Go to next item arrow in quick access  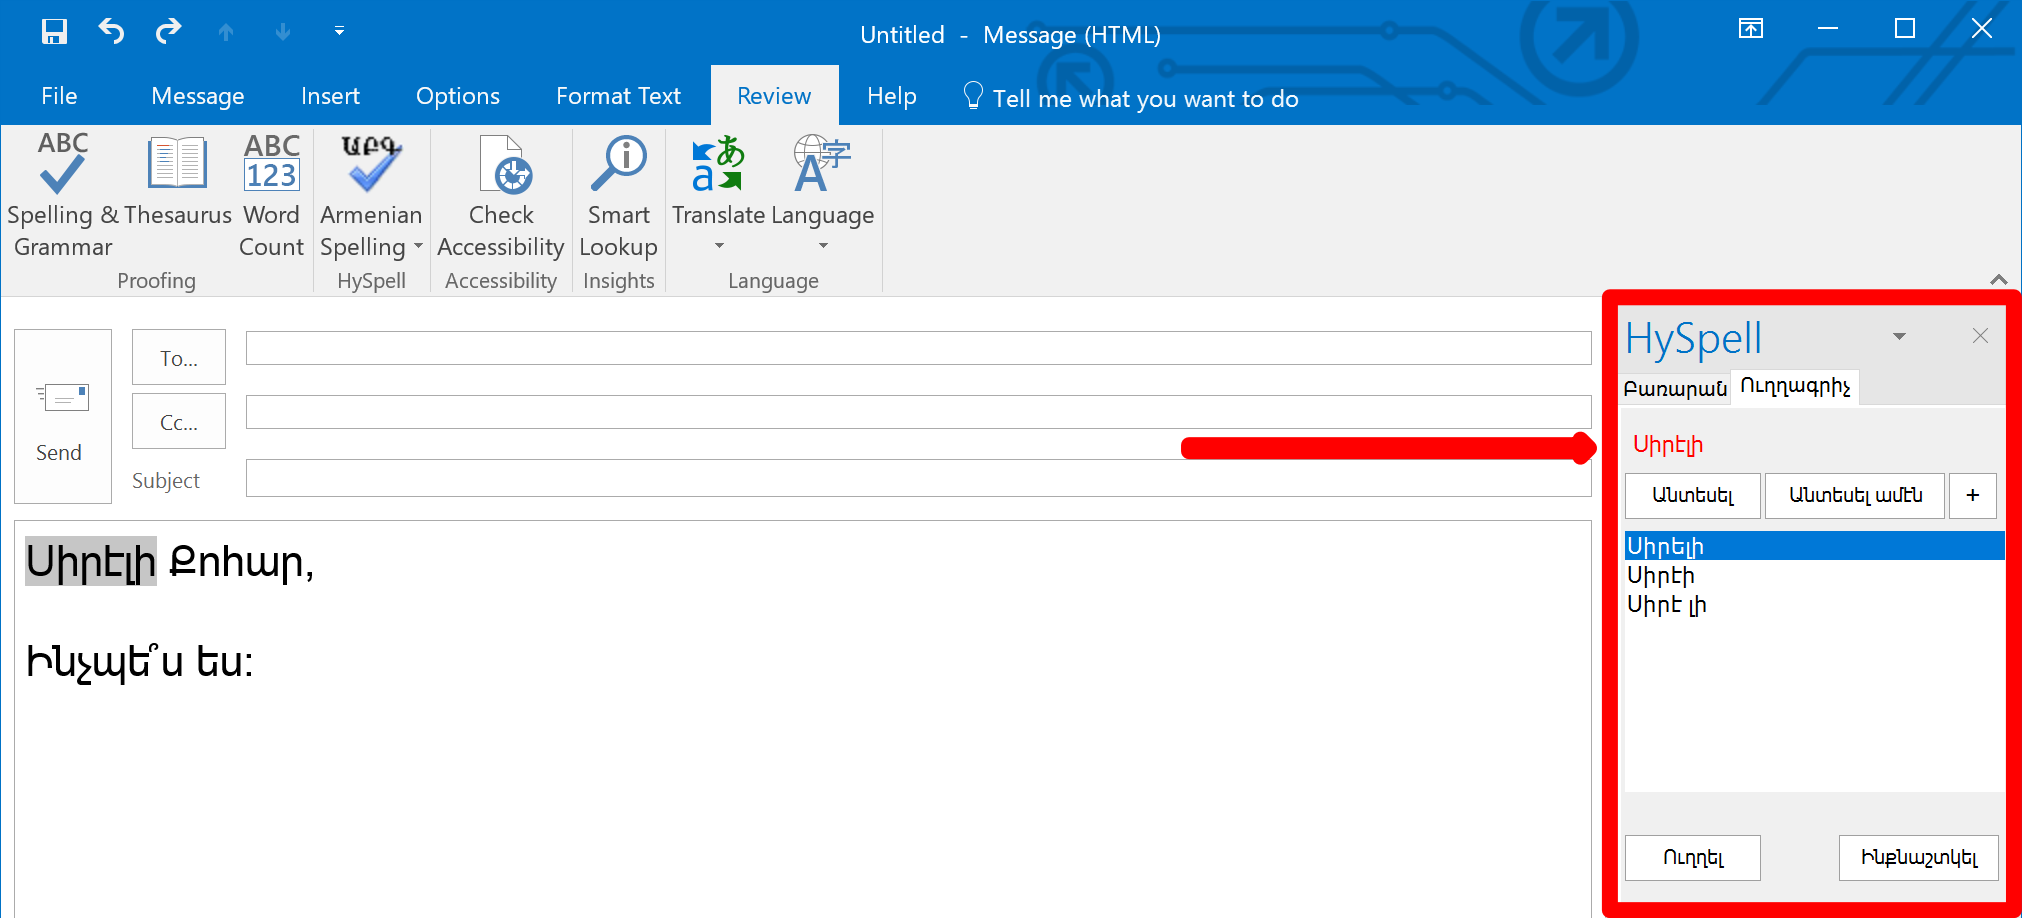coord(283,33)
